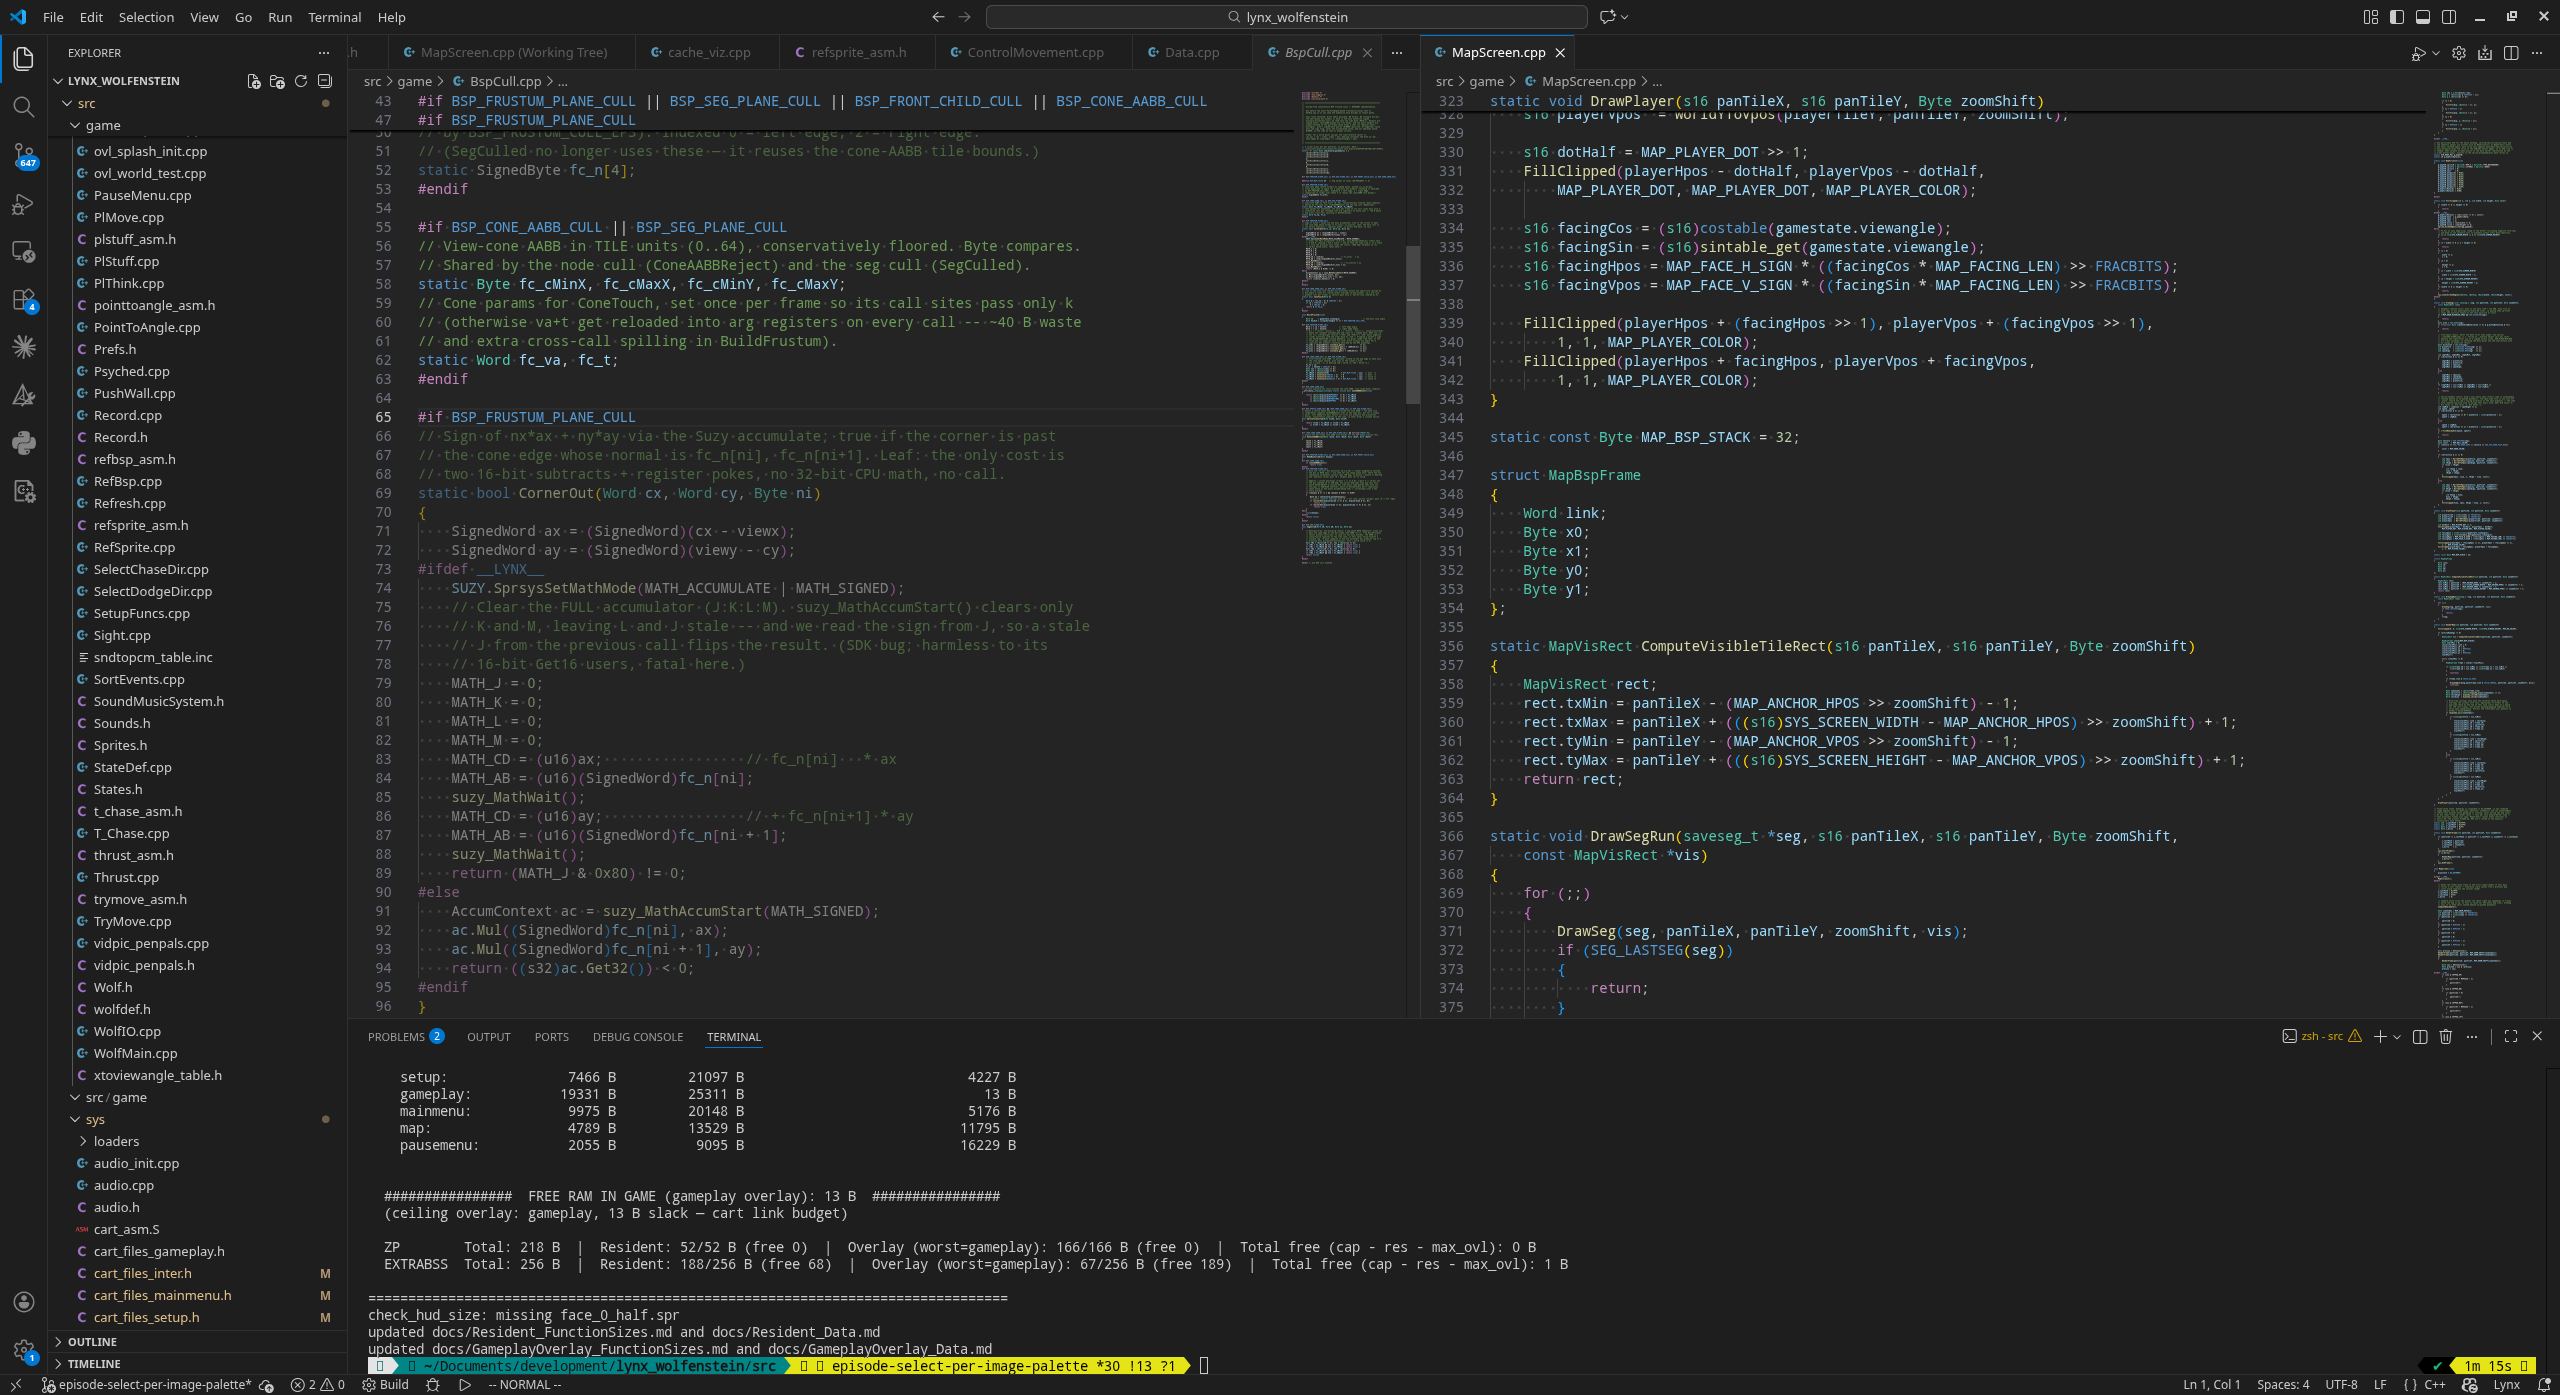
Task: Open the customize layout control
Action: pos(2371,17)
